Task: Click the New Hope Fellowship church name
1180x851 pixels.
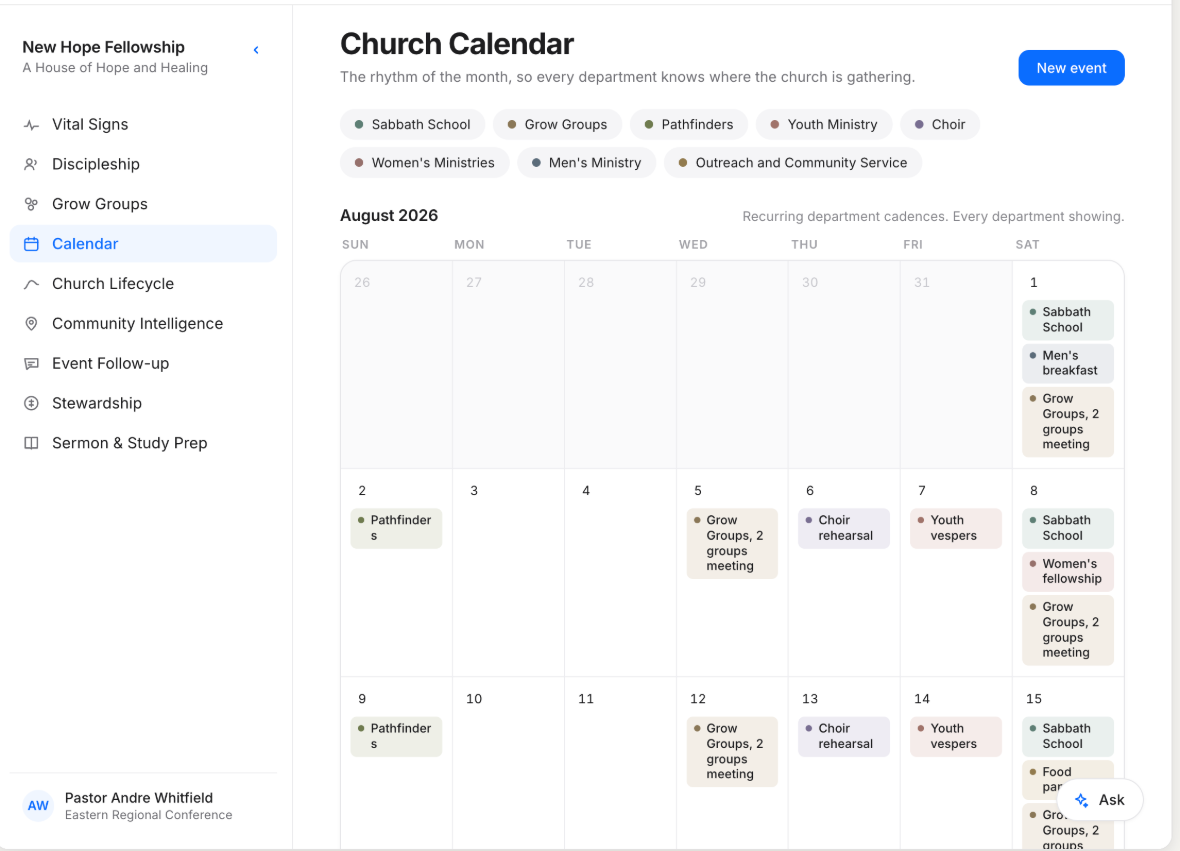Action: tap(103, 47)
